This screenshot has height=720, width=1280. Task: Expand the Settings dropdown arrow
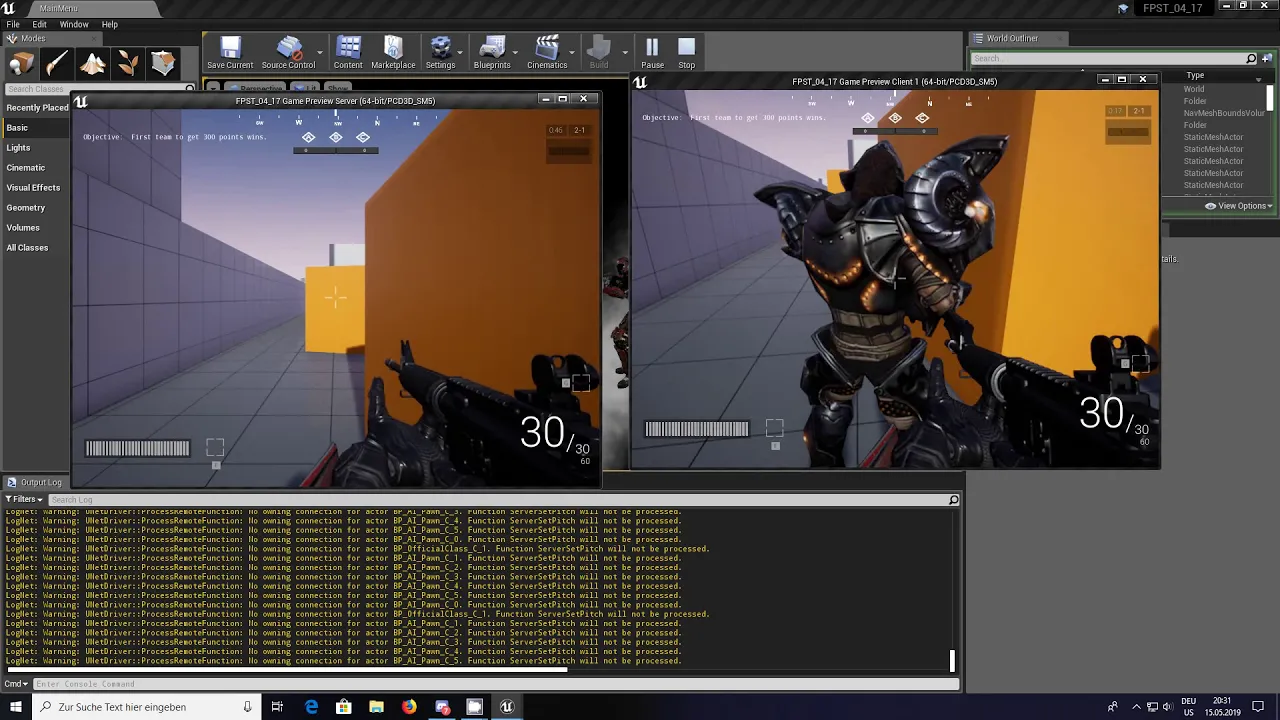click(x=462, y=52)
